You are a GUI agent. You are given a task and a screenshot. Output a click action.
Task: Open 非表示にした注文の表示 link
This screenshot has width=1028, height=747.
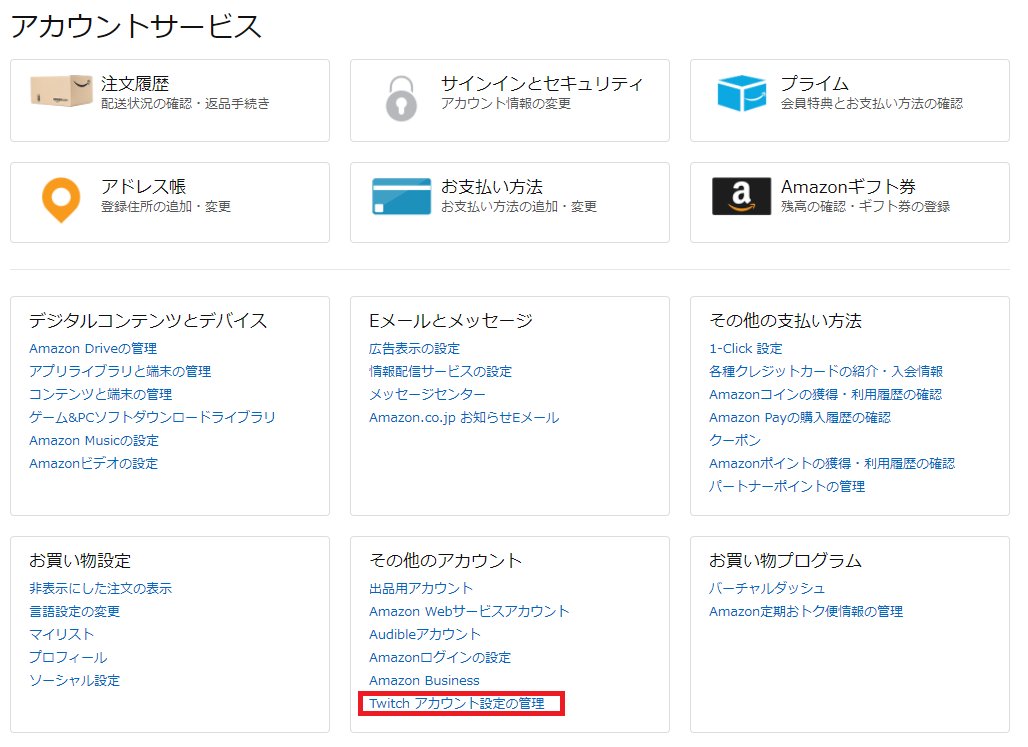tap(100, 588)
